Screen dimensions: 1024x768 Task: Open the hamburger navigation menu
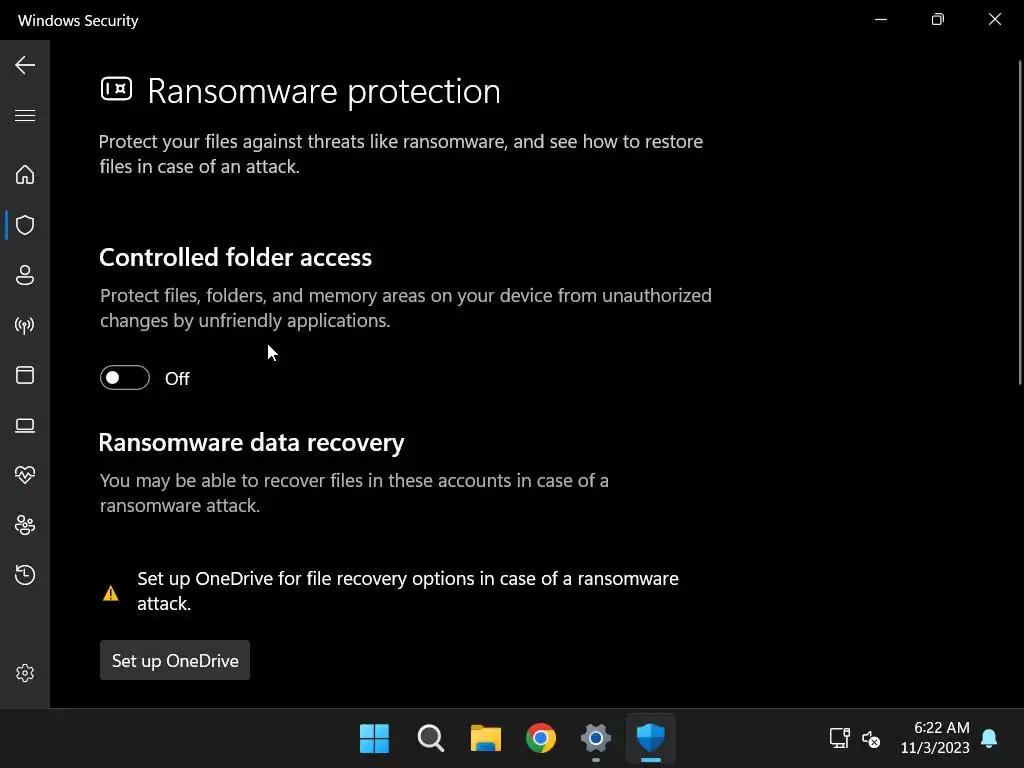(x=25, y=116)
